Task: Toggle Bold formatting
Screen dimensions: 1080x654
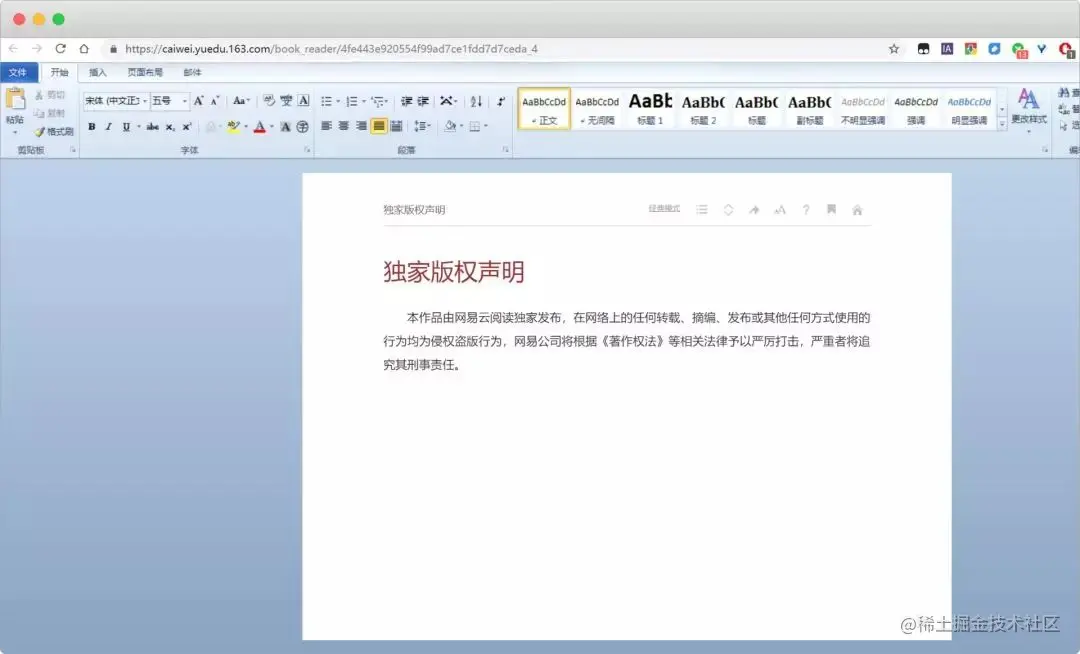Action: coord(92,127)
